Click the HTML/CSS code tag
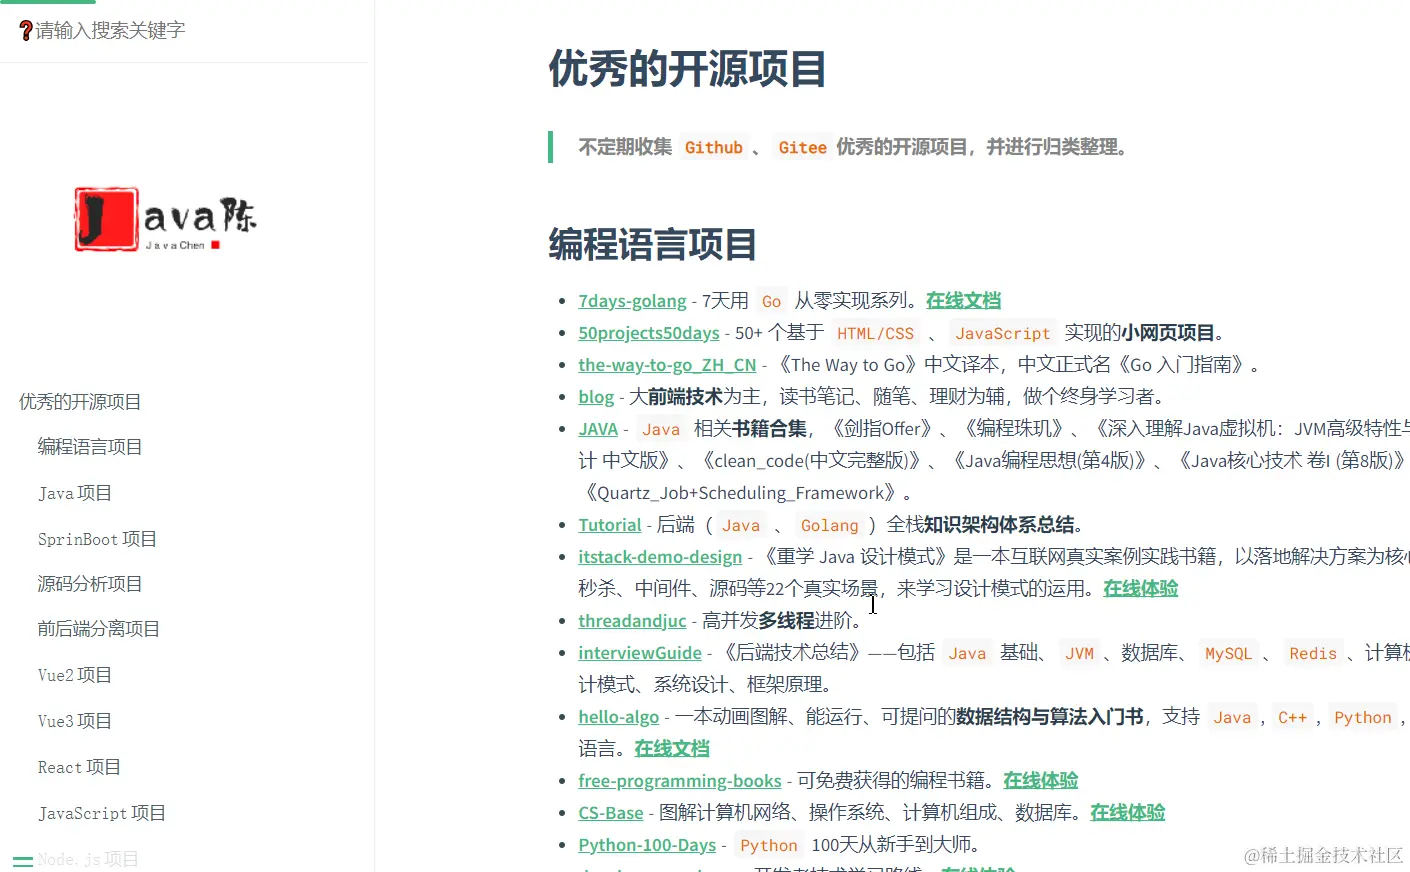This screenshot has height=872, width=1410. click(x=876, y=333)
